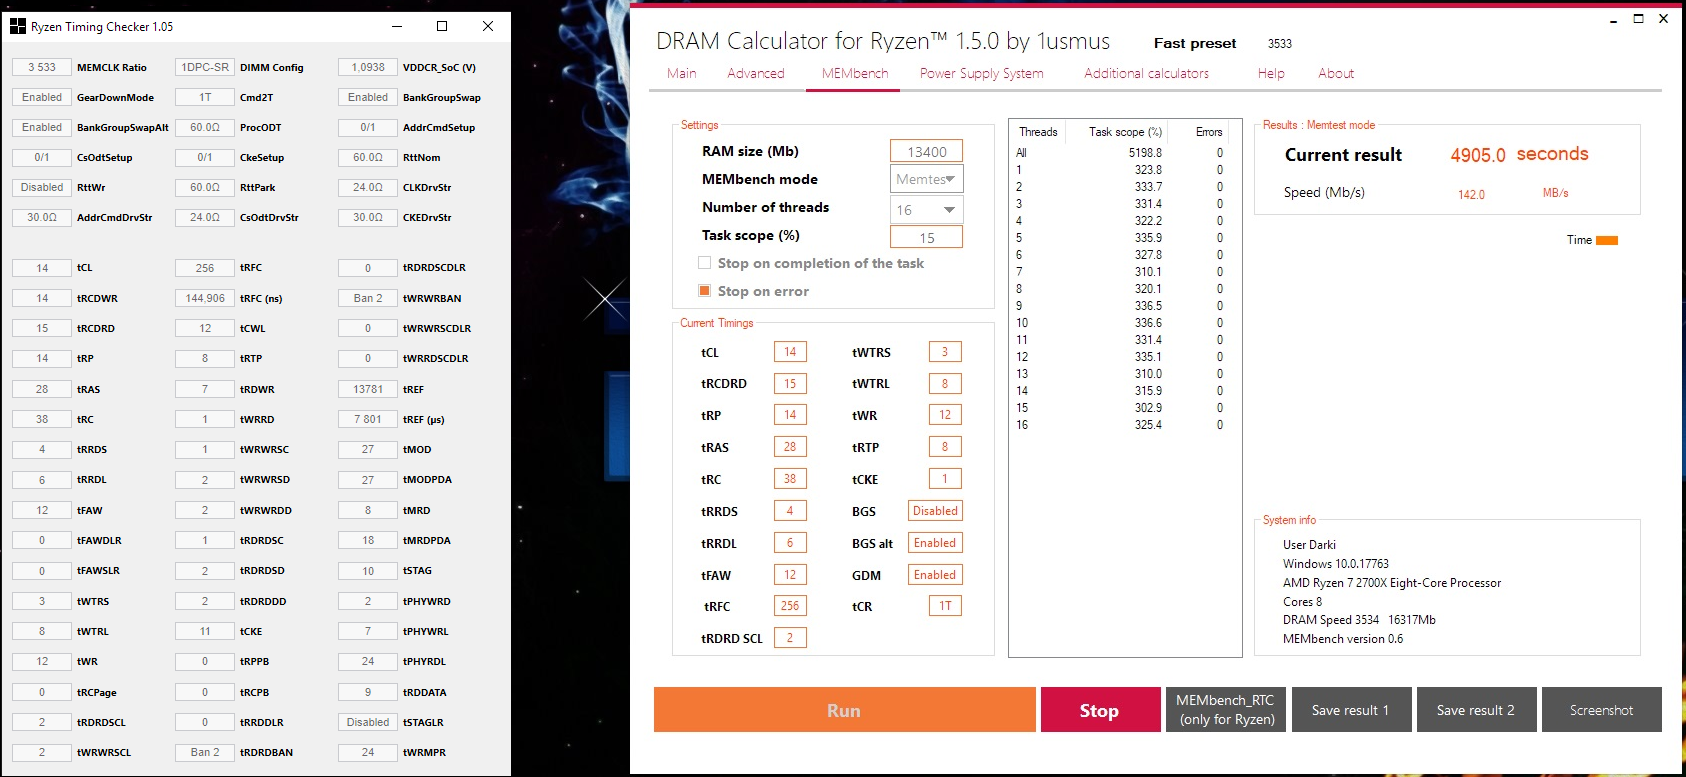The image size is (1686, 777).
Task: Uncheck the Stop on error checkbox
Action: pyautogui.click(x=705, y=291)
